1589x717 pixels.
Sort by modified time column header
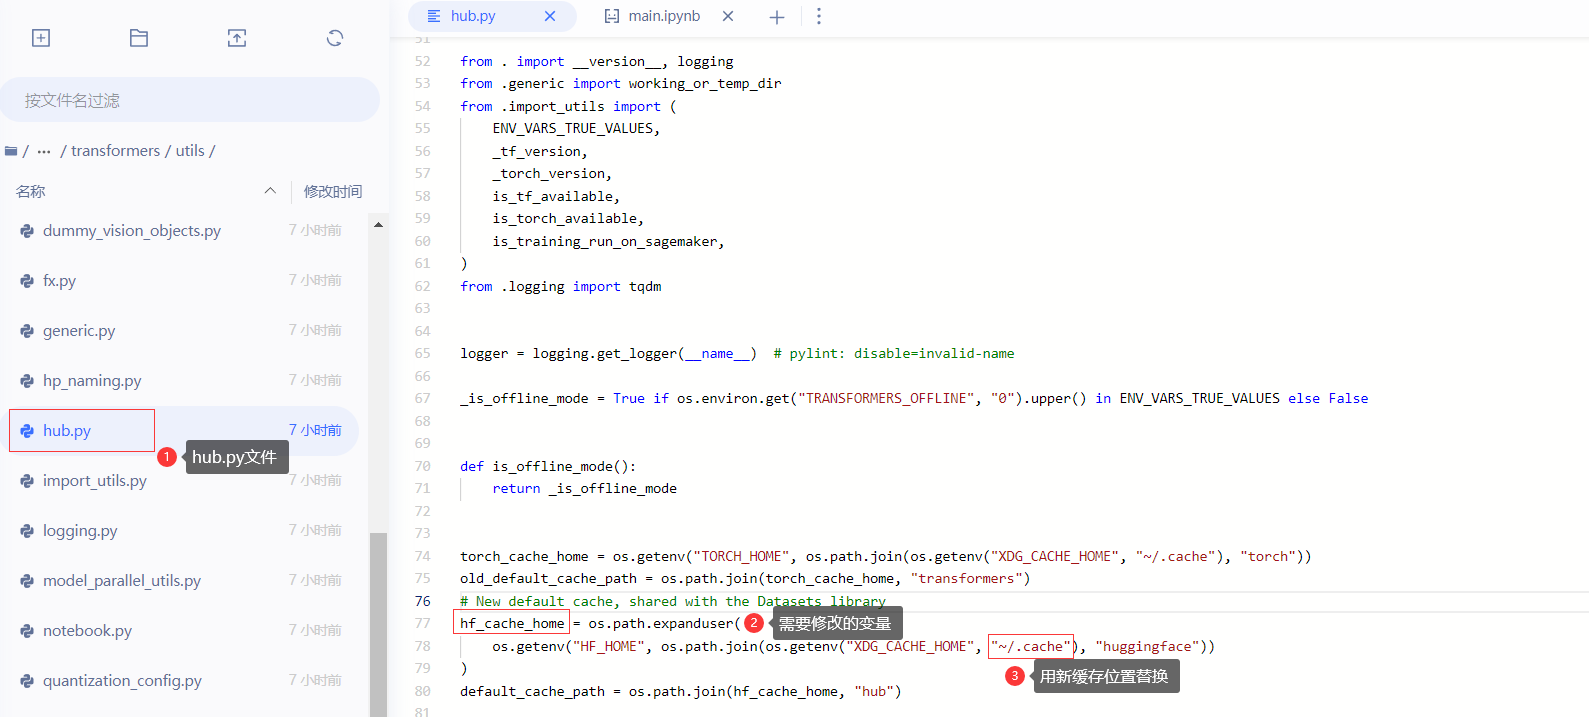(x=333, y=191)
